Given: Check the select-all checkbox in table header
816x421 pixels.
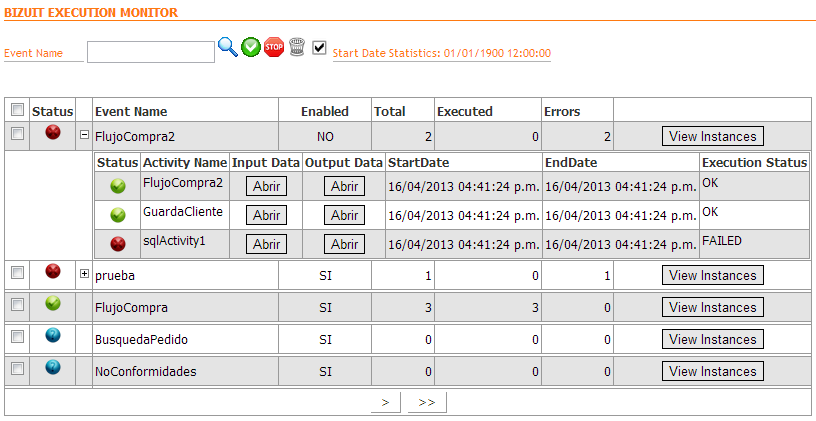Looking at the screenshot, I should click(17, 110).
